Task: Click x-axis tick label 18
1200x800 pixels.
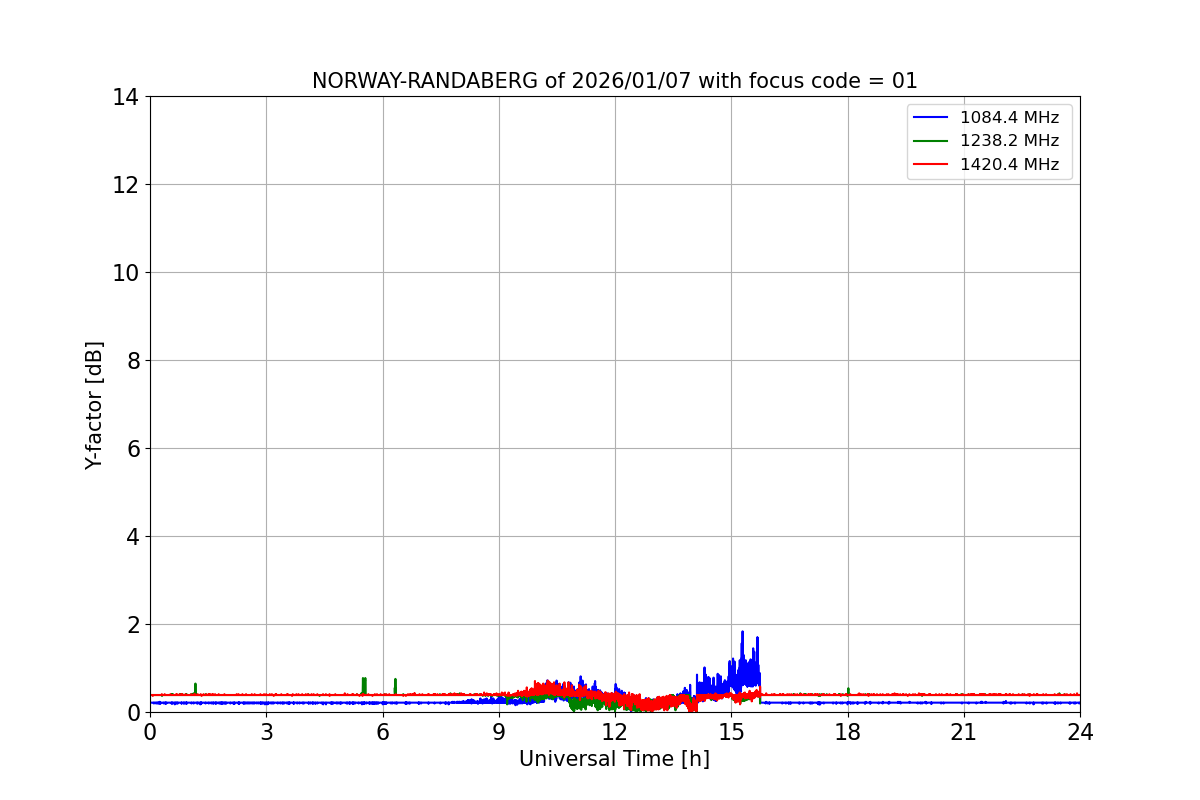Action: tap(848, 732)
